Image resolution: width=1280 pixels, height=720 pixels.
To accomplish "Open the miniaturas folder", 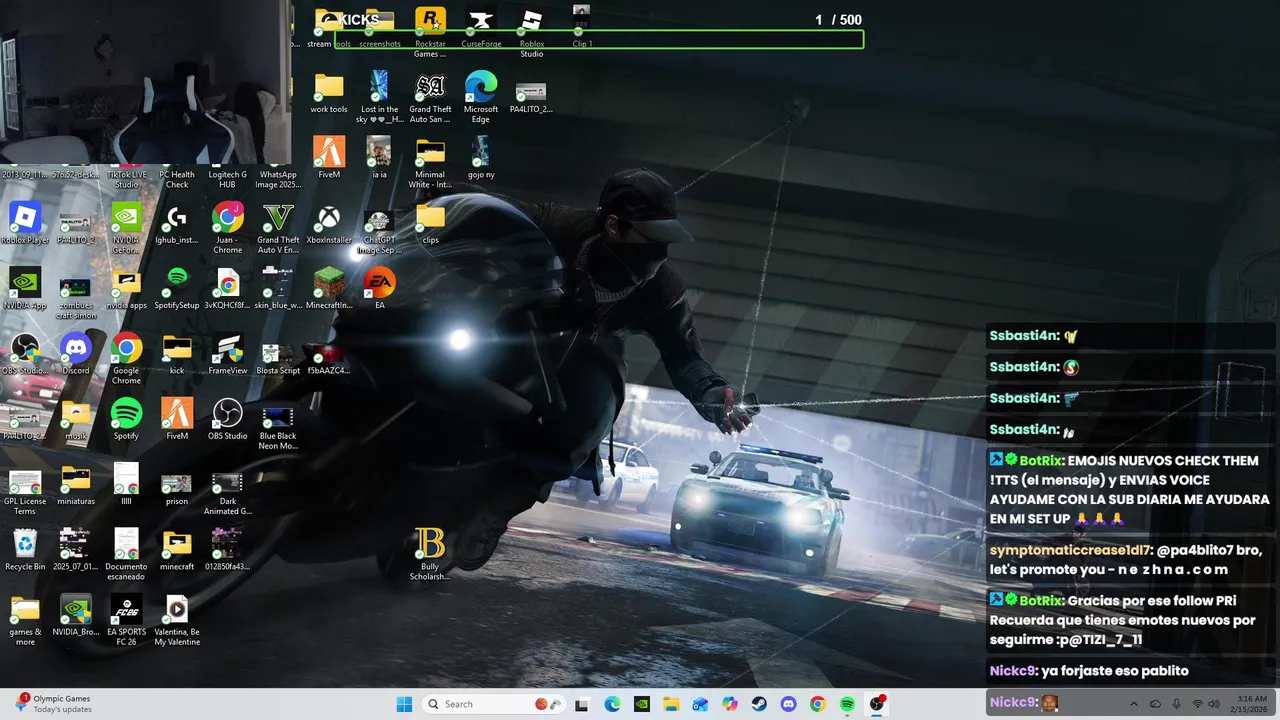I will [x=76, y=484].
